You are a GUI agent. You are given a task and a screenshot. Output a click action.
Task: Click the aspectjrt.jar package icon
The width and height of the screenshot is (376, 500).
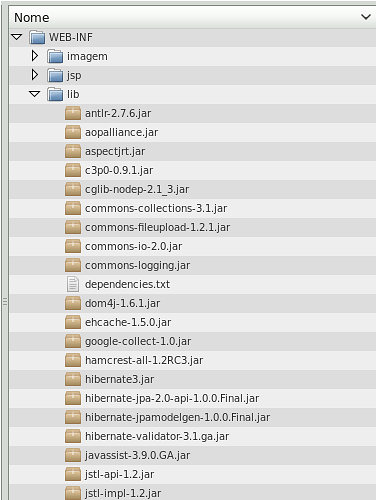click(x=73, y=151)
